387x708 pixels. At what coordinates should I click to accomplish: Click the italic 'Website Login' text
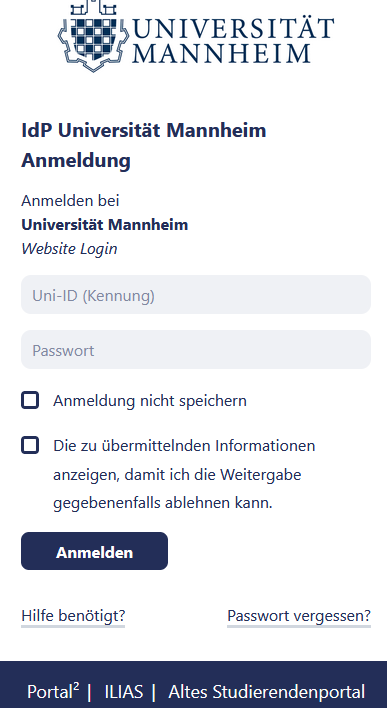click(x=69, y=249)
